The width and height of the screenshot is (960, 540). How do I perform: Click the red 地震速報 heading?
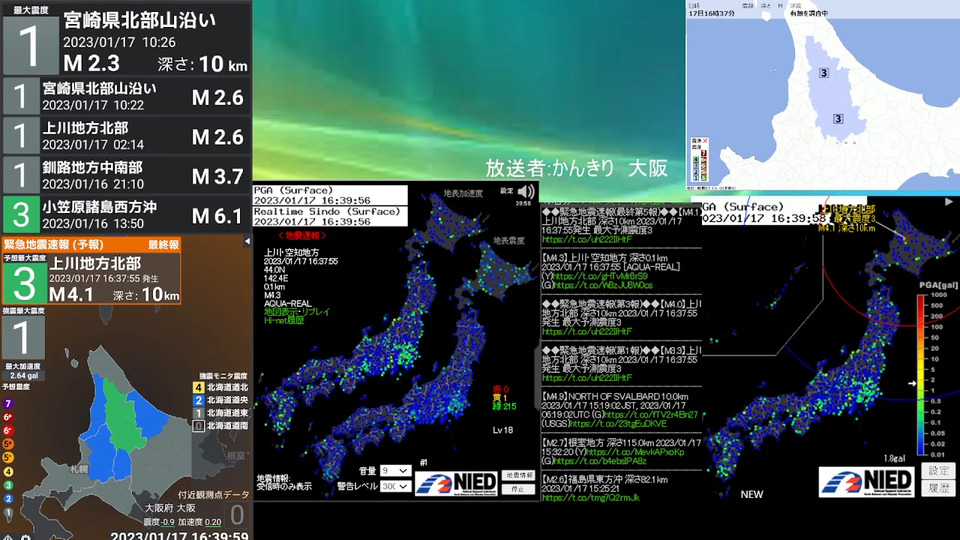[x=302, y=235]
